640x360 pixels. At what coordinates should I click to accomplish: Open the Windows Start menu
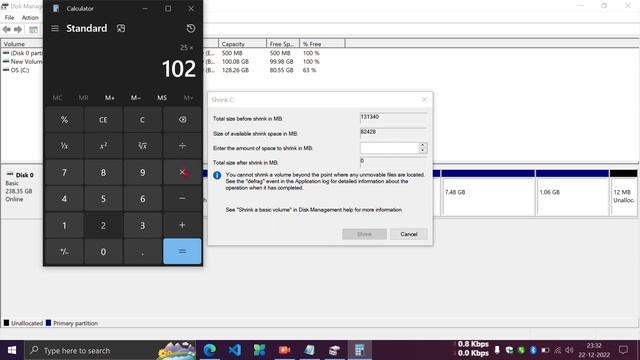pos(12,350)
